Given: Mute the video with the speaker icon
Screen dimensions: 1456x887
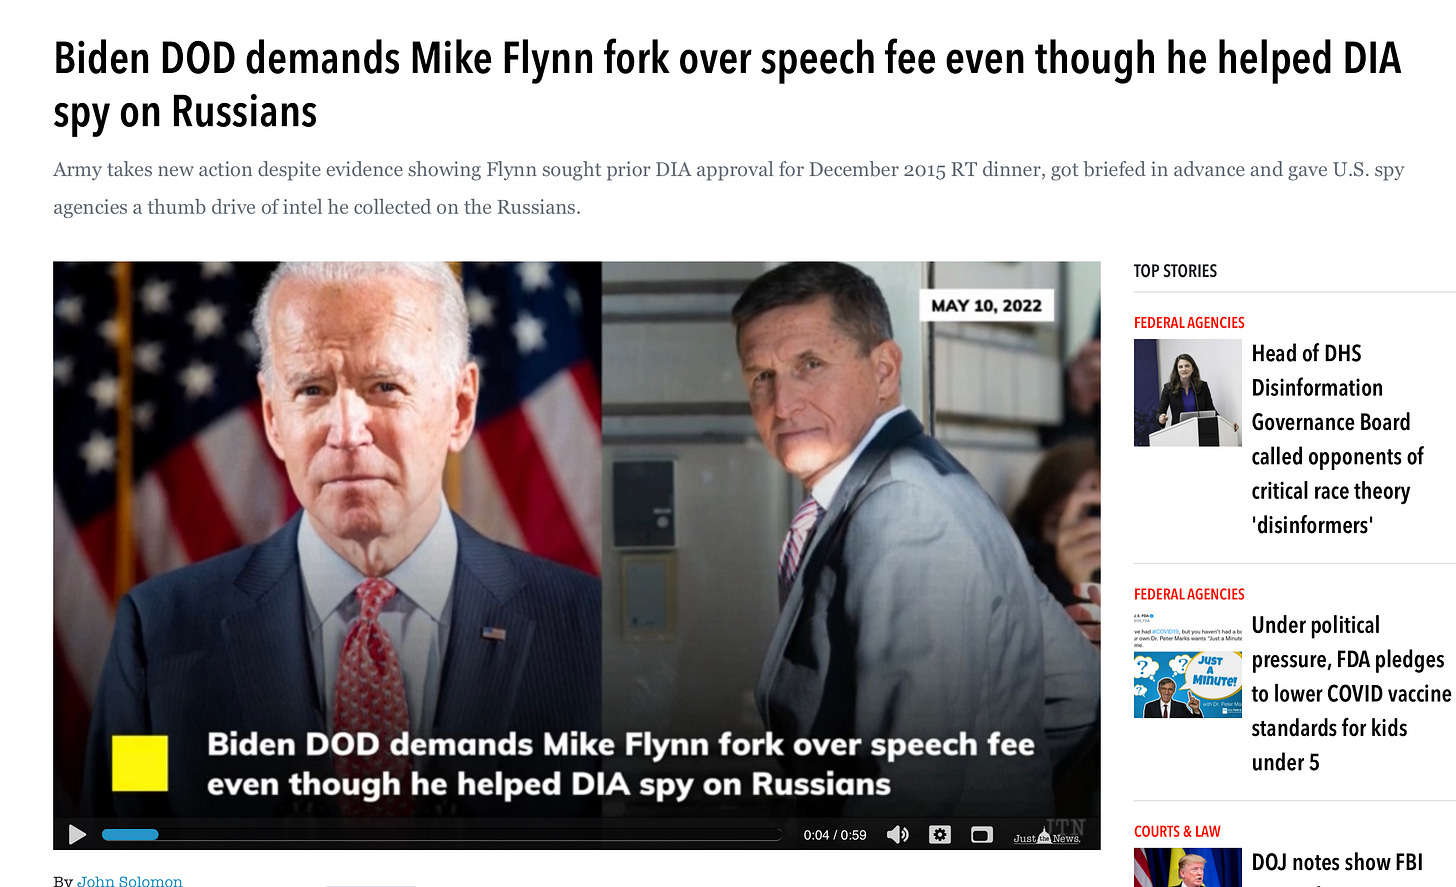Looking at the screenshot, I should pyautogui.click(x=897, y=834).
